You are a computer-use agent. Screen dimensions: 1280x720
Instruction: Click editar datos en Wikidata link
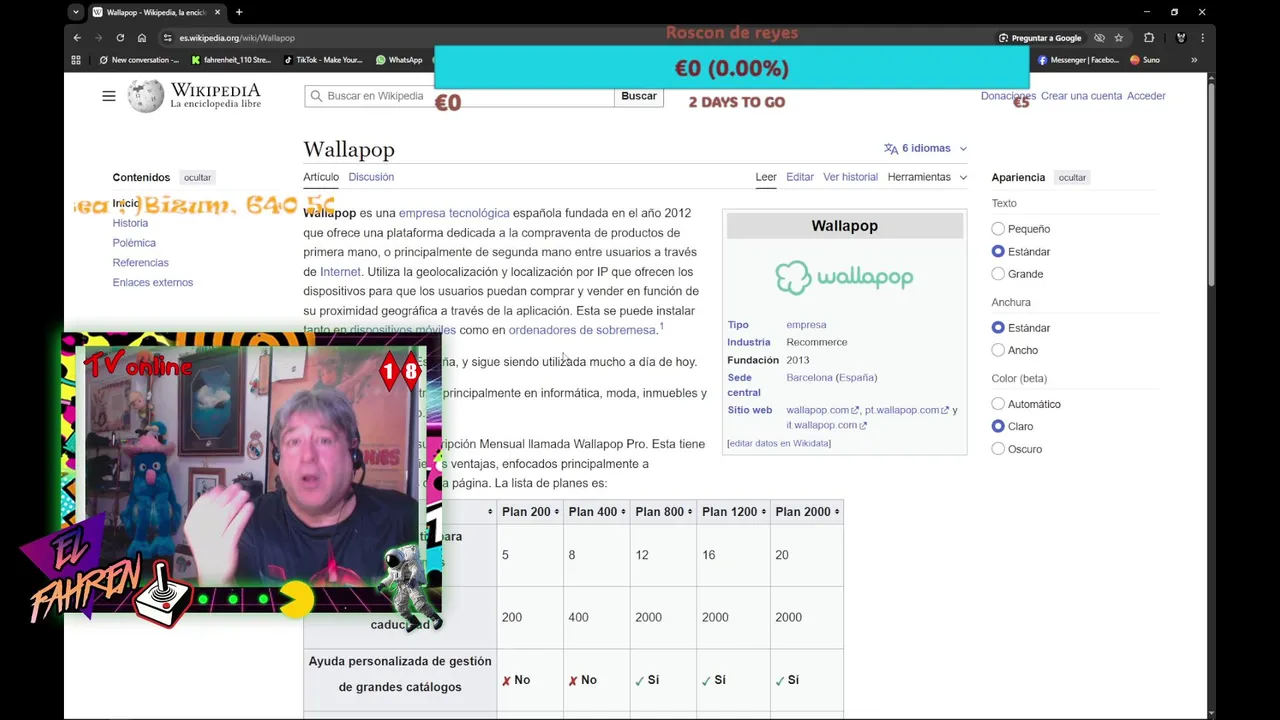pyautogui.click(x=779, y=443)
